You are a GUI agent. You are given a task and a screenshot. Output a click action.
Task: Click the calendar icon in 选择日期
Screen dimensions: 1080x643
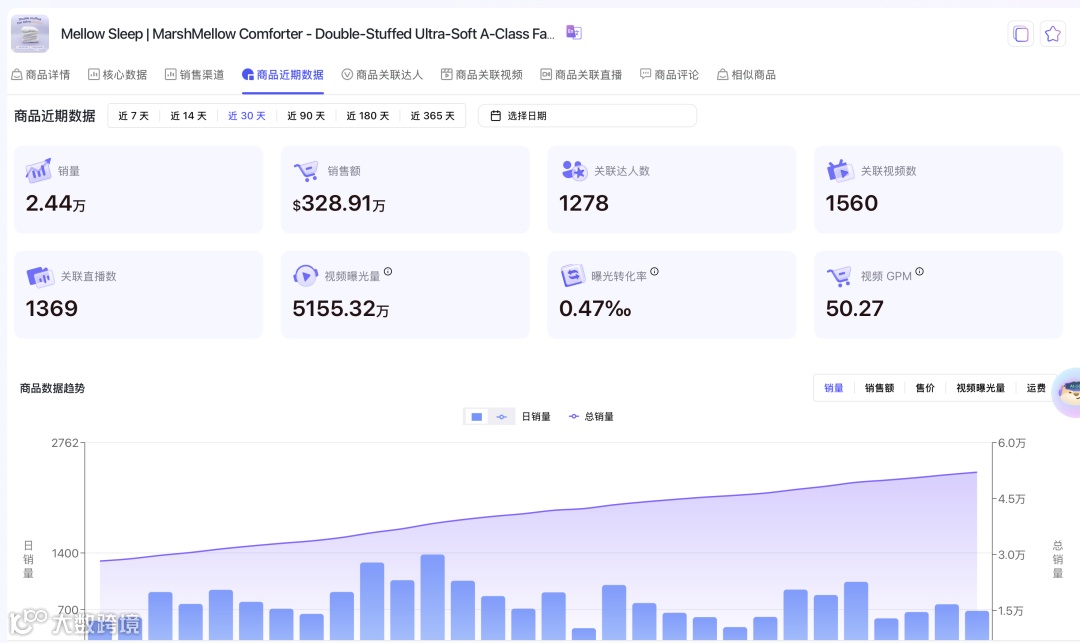point(495,116)
